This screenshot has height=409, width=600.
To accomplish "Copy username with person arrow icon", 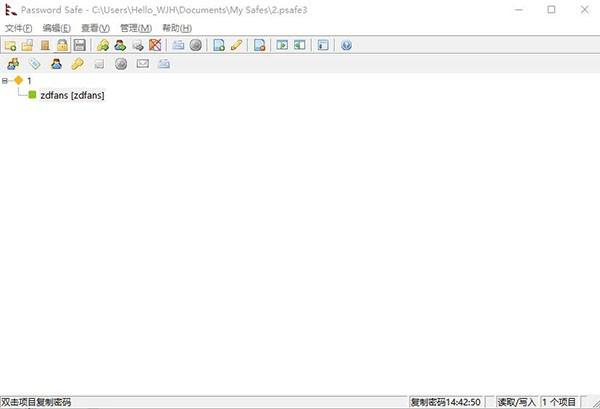I will tap(120, 46).
